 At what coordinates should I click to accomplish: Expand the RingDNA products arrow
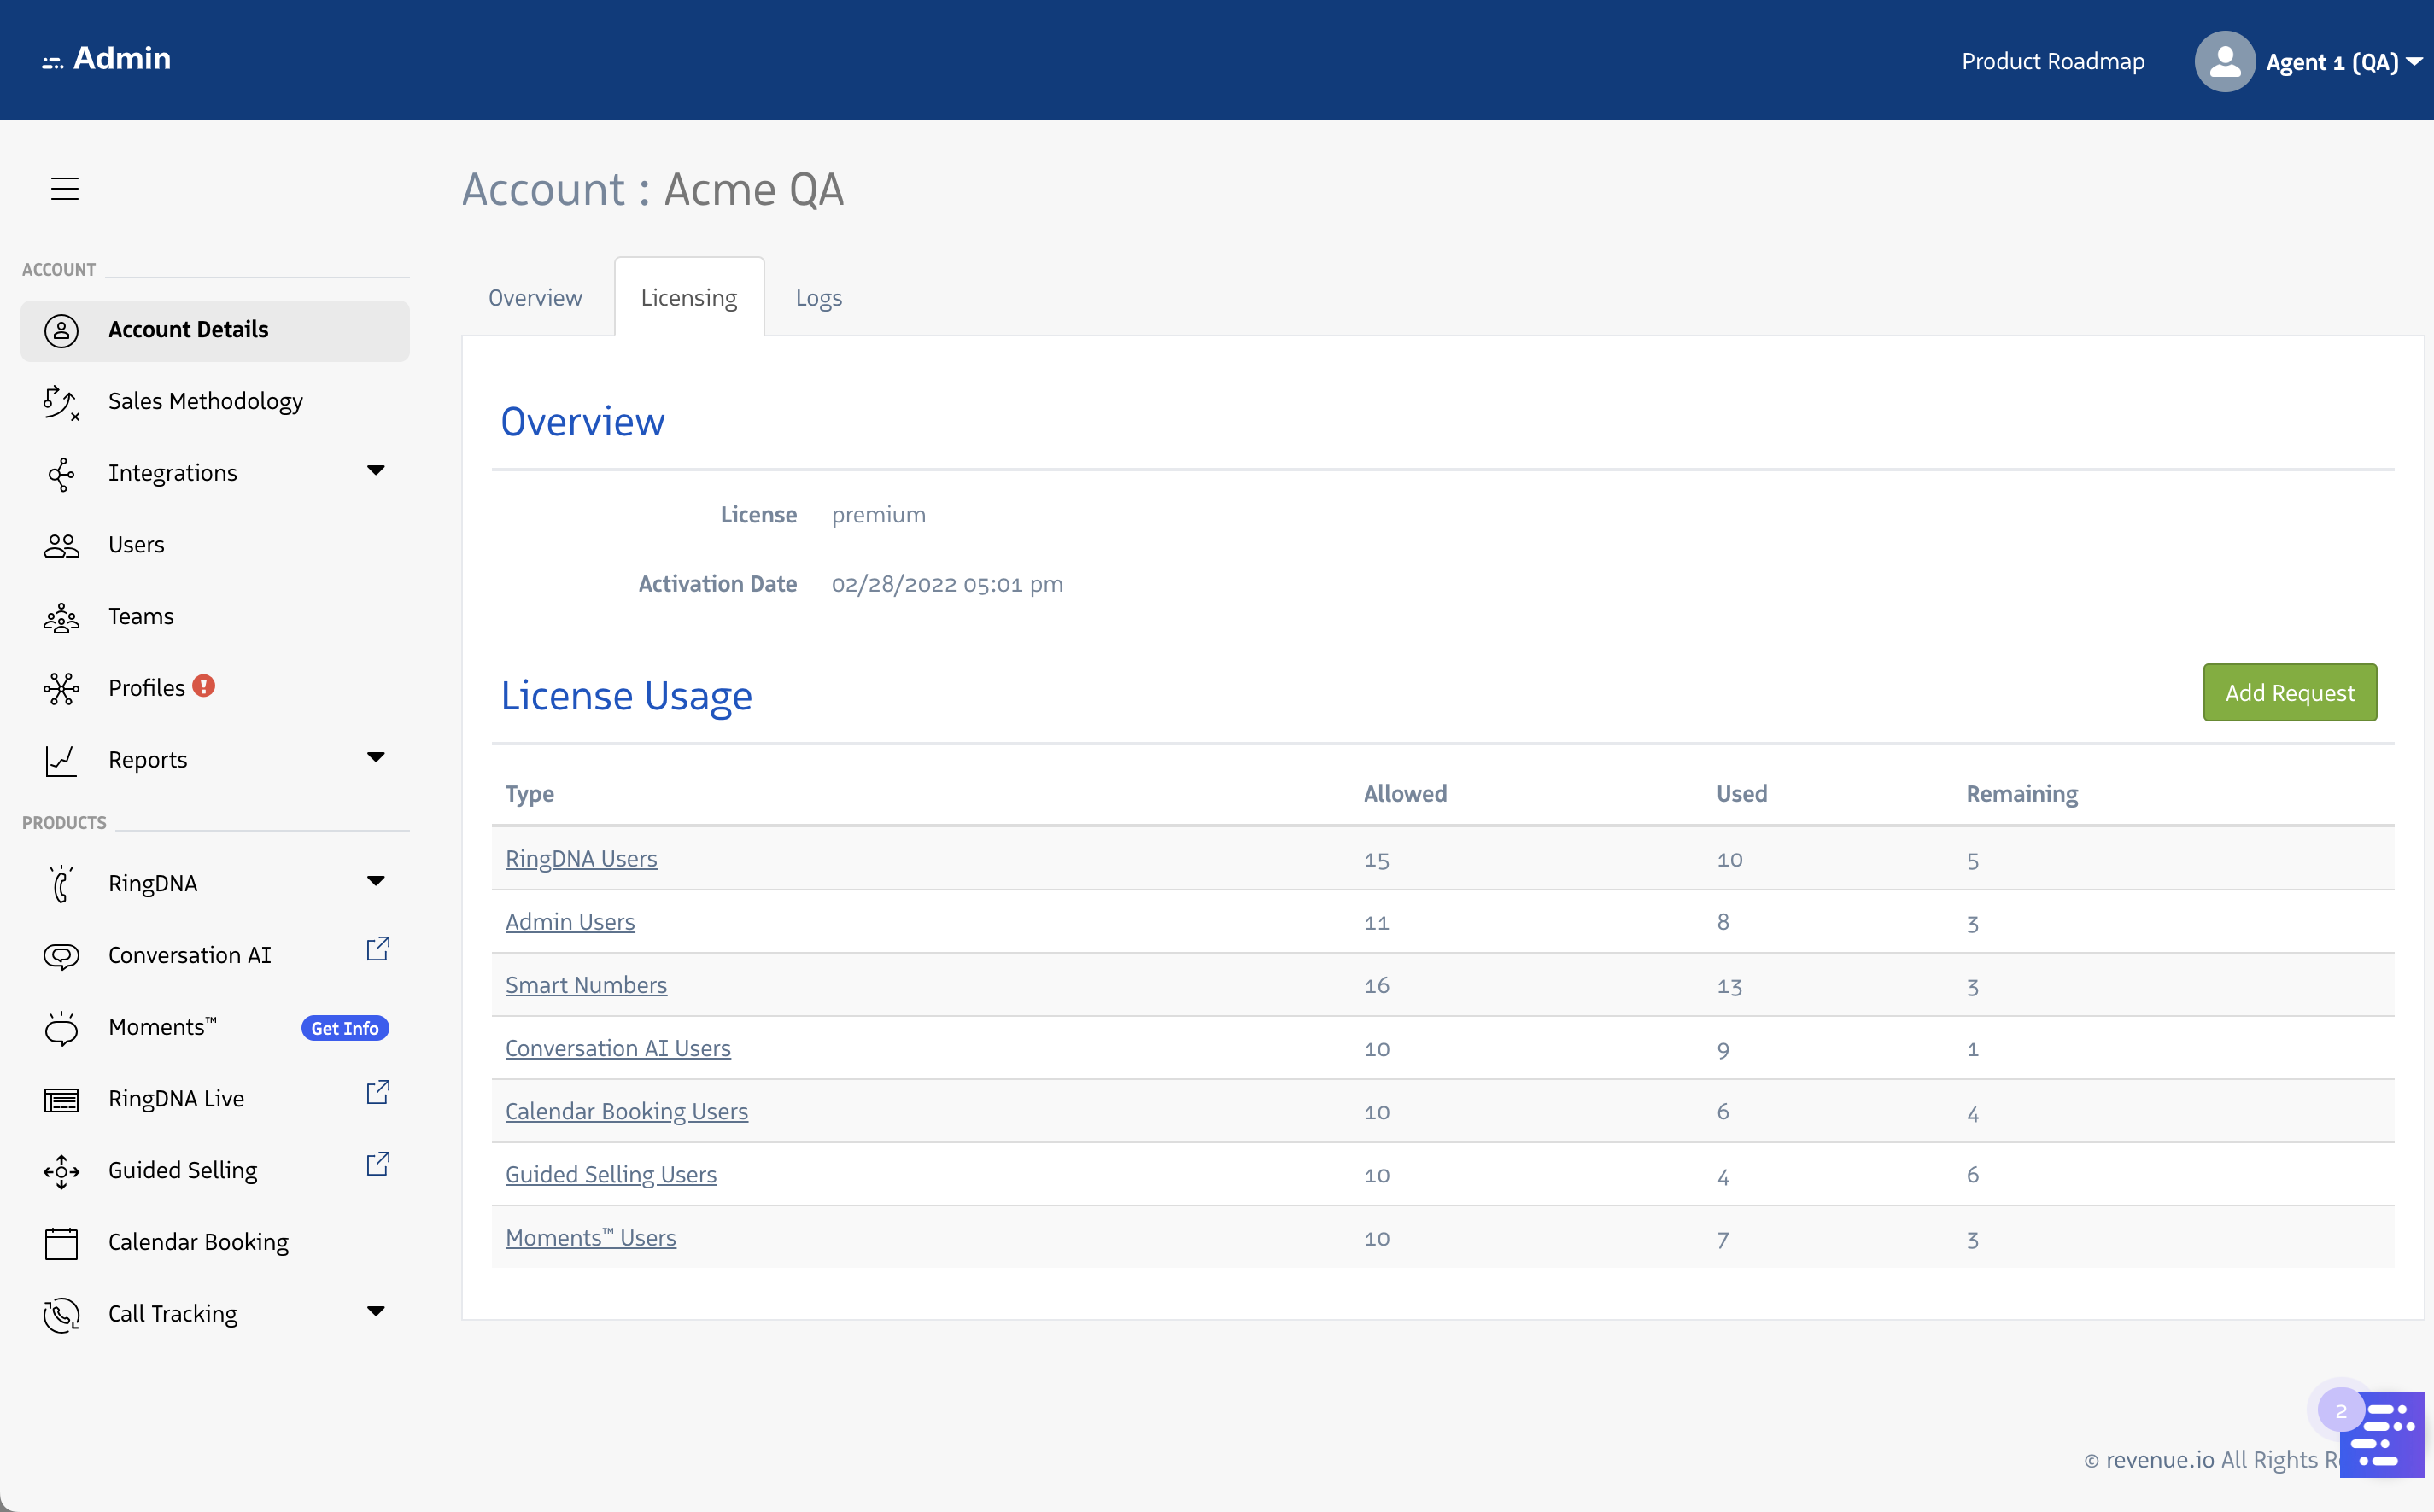point(376,882)
